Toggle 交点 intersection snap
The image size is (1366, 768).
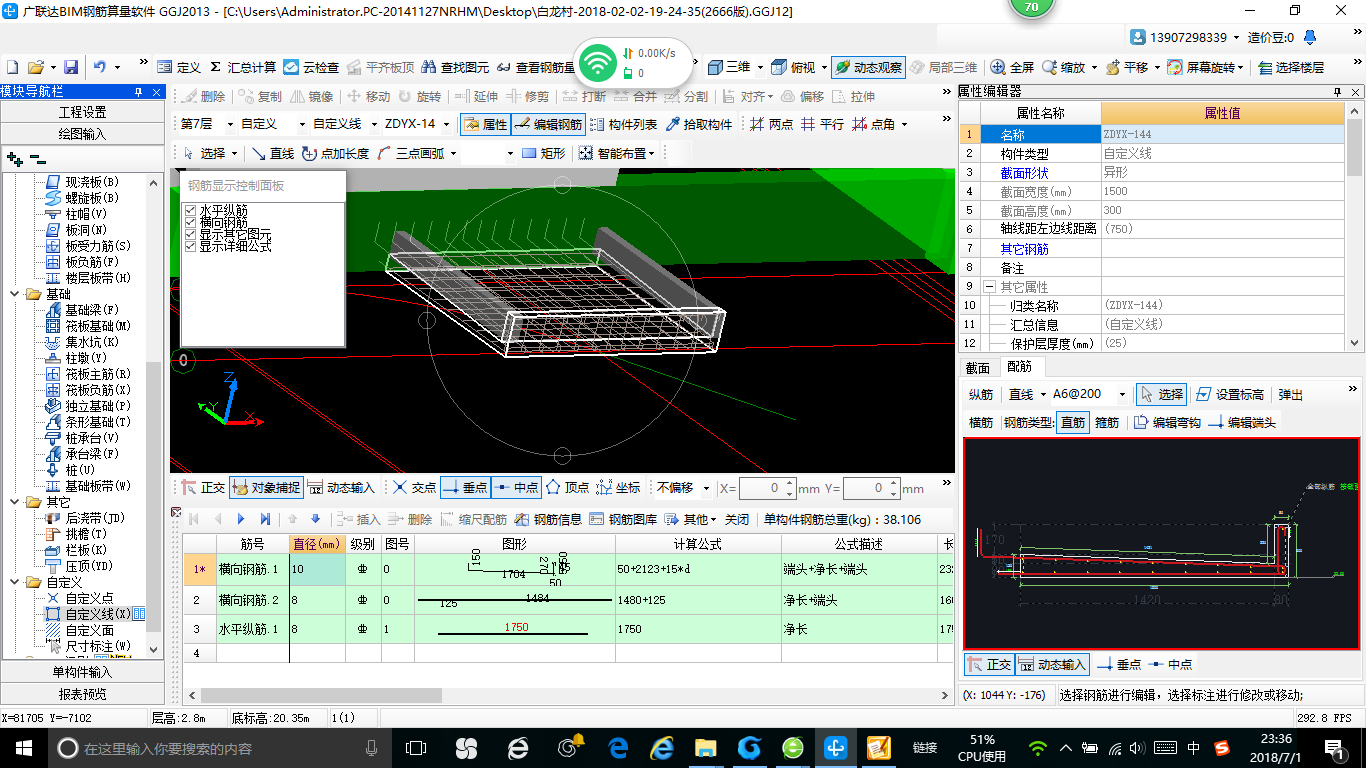414,488
